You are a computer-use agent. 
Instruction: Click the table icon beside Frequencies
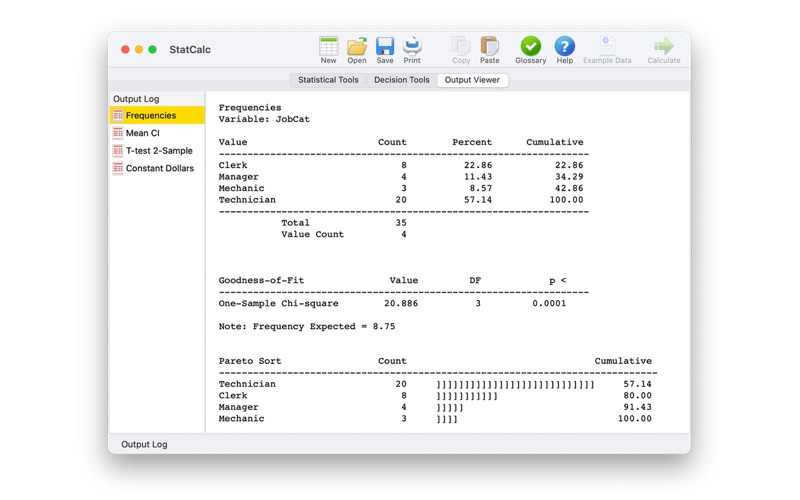tap(118, 115)
